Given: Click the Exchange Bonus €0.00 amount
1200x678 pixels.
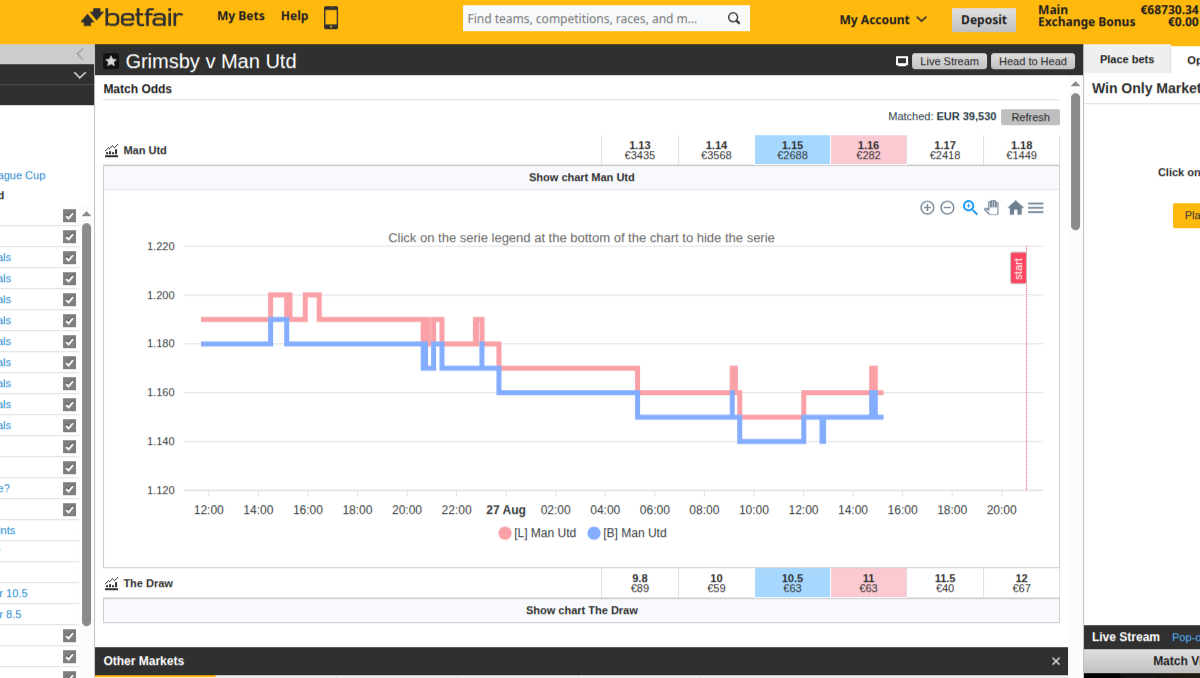Looking at the screenshot, I should tap(1182, 22).
